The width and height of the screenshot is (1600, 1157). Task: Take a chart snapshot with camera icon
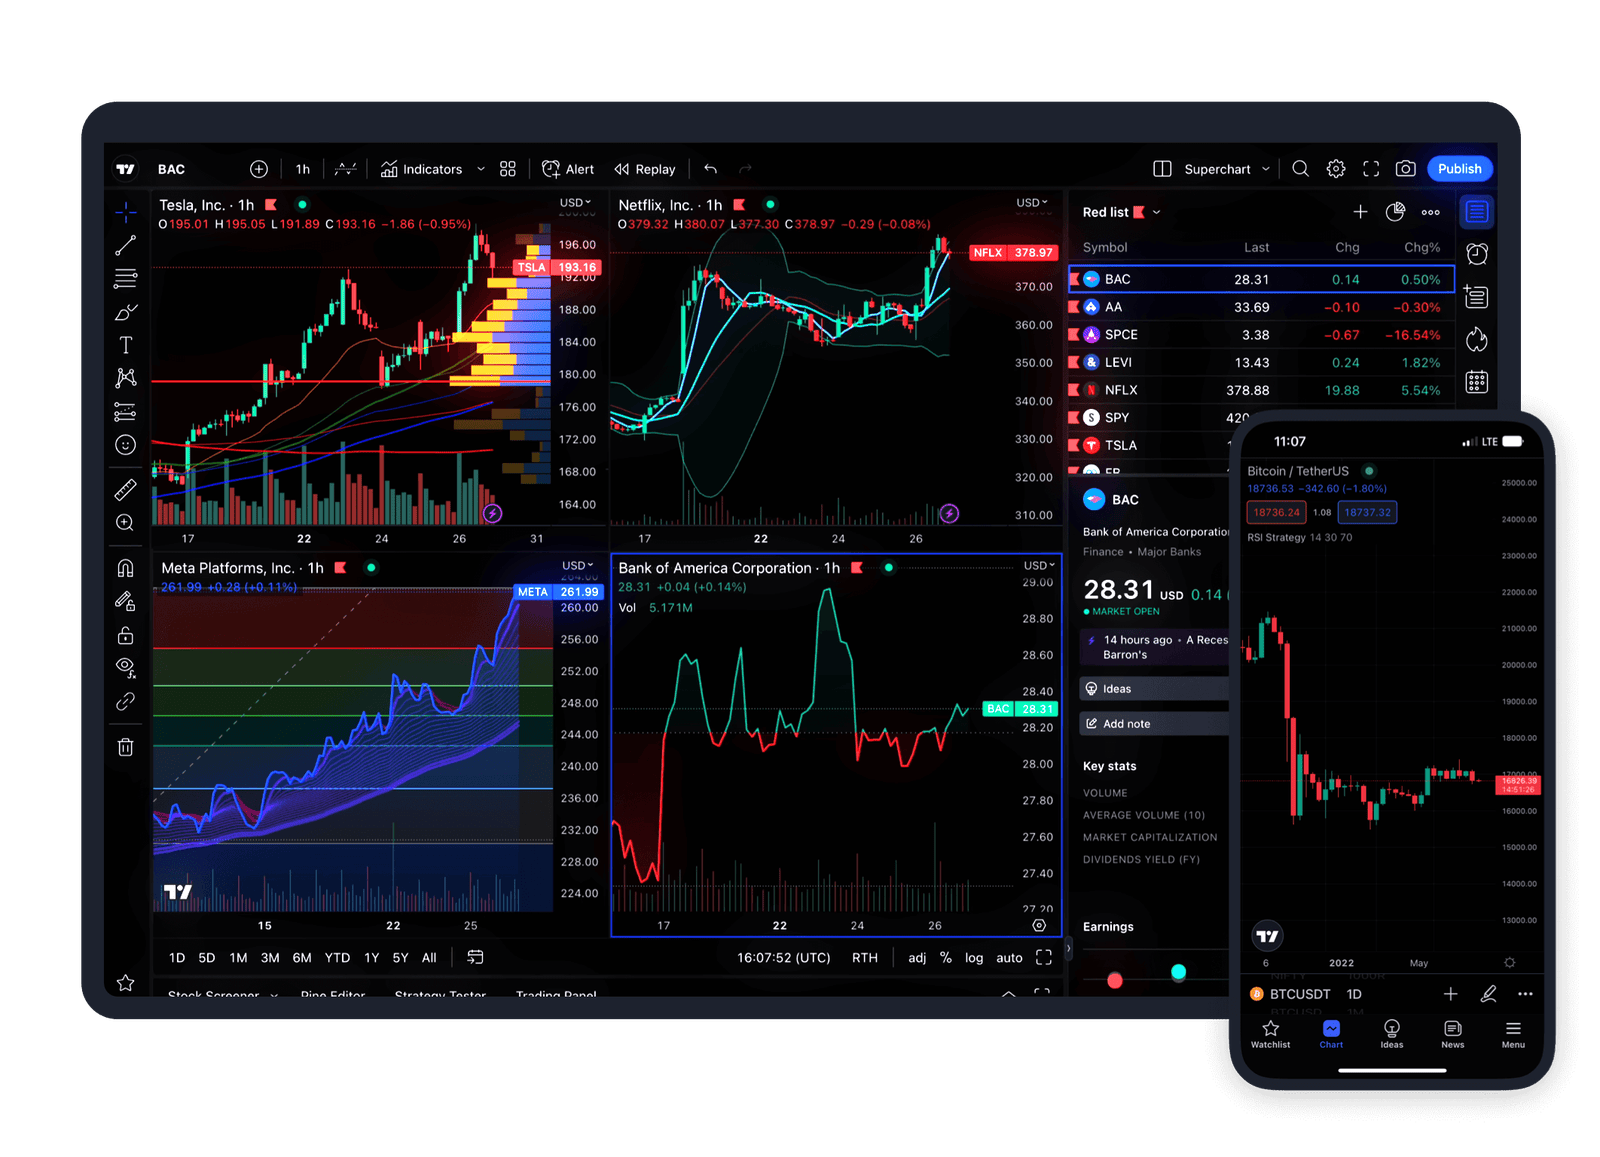click(x=1405, y=168)
